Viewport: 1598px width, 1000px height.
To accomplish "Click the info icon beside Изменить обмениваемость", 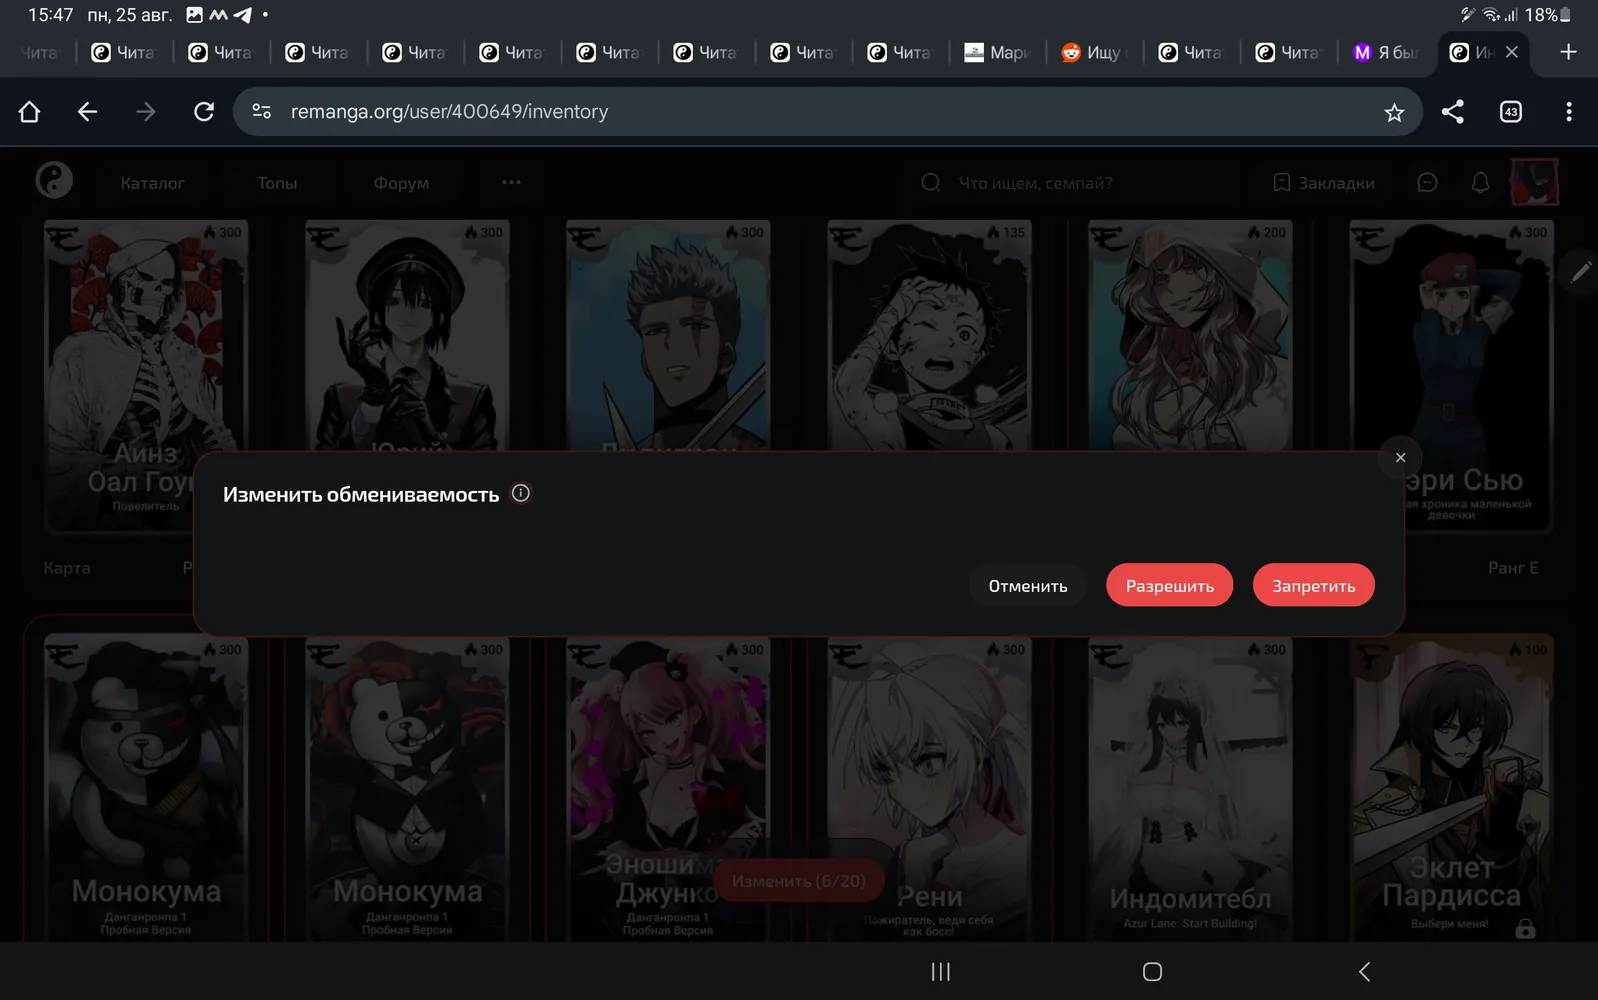I will tap(521, 493).
